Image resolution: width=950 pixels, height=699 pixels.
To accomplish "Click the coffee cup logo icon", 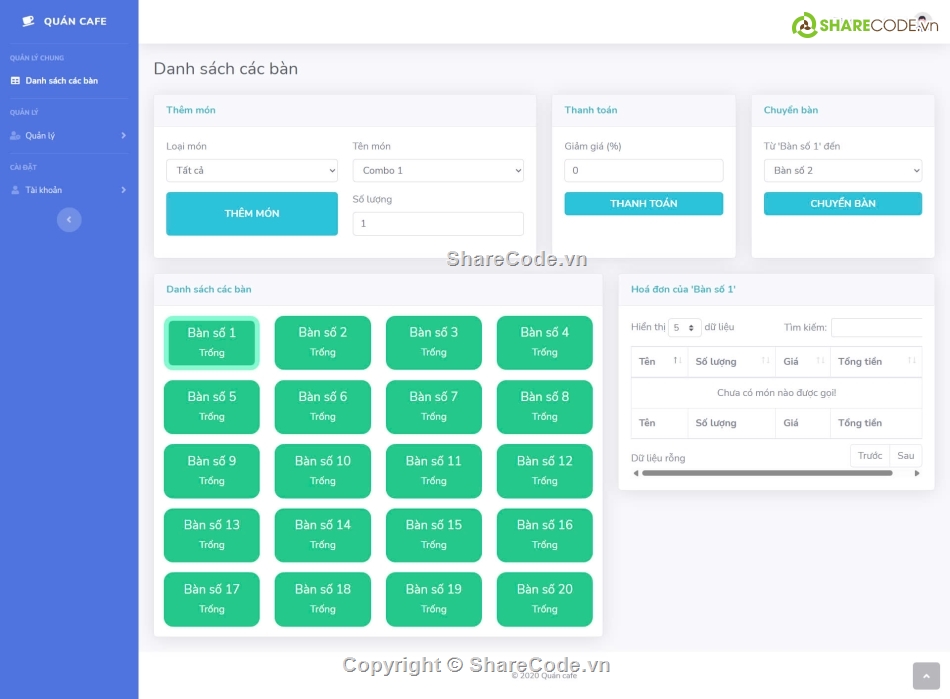I will [x=28, y=21].
